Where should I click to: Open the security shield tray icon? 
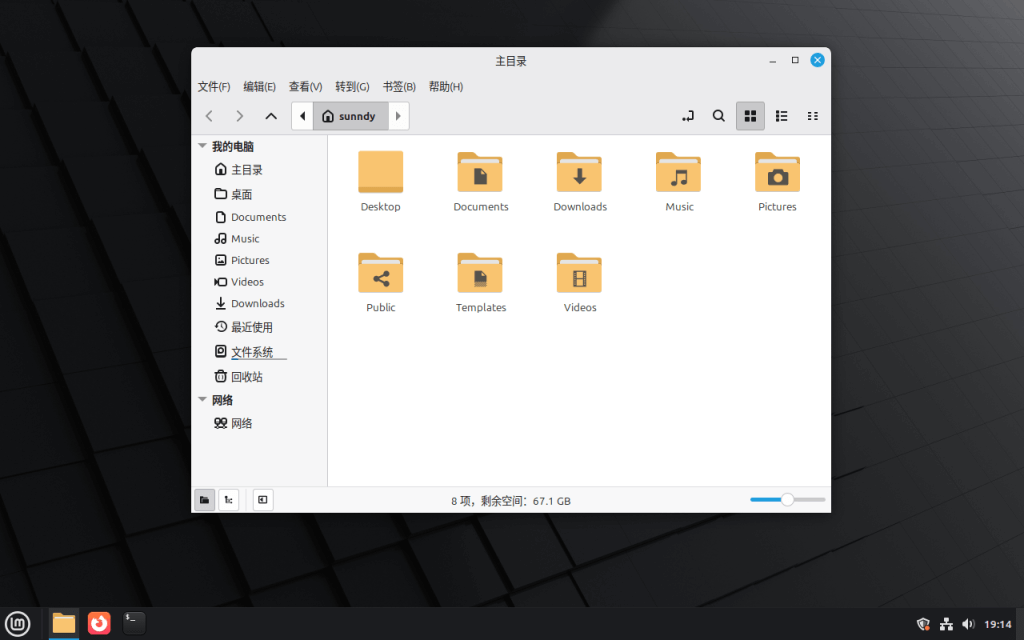point(923,624)
